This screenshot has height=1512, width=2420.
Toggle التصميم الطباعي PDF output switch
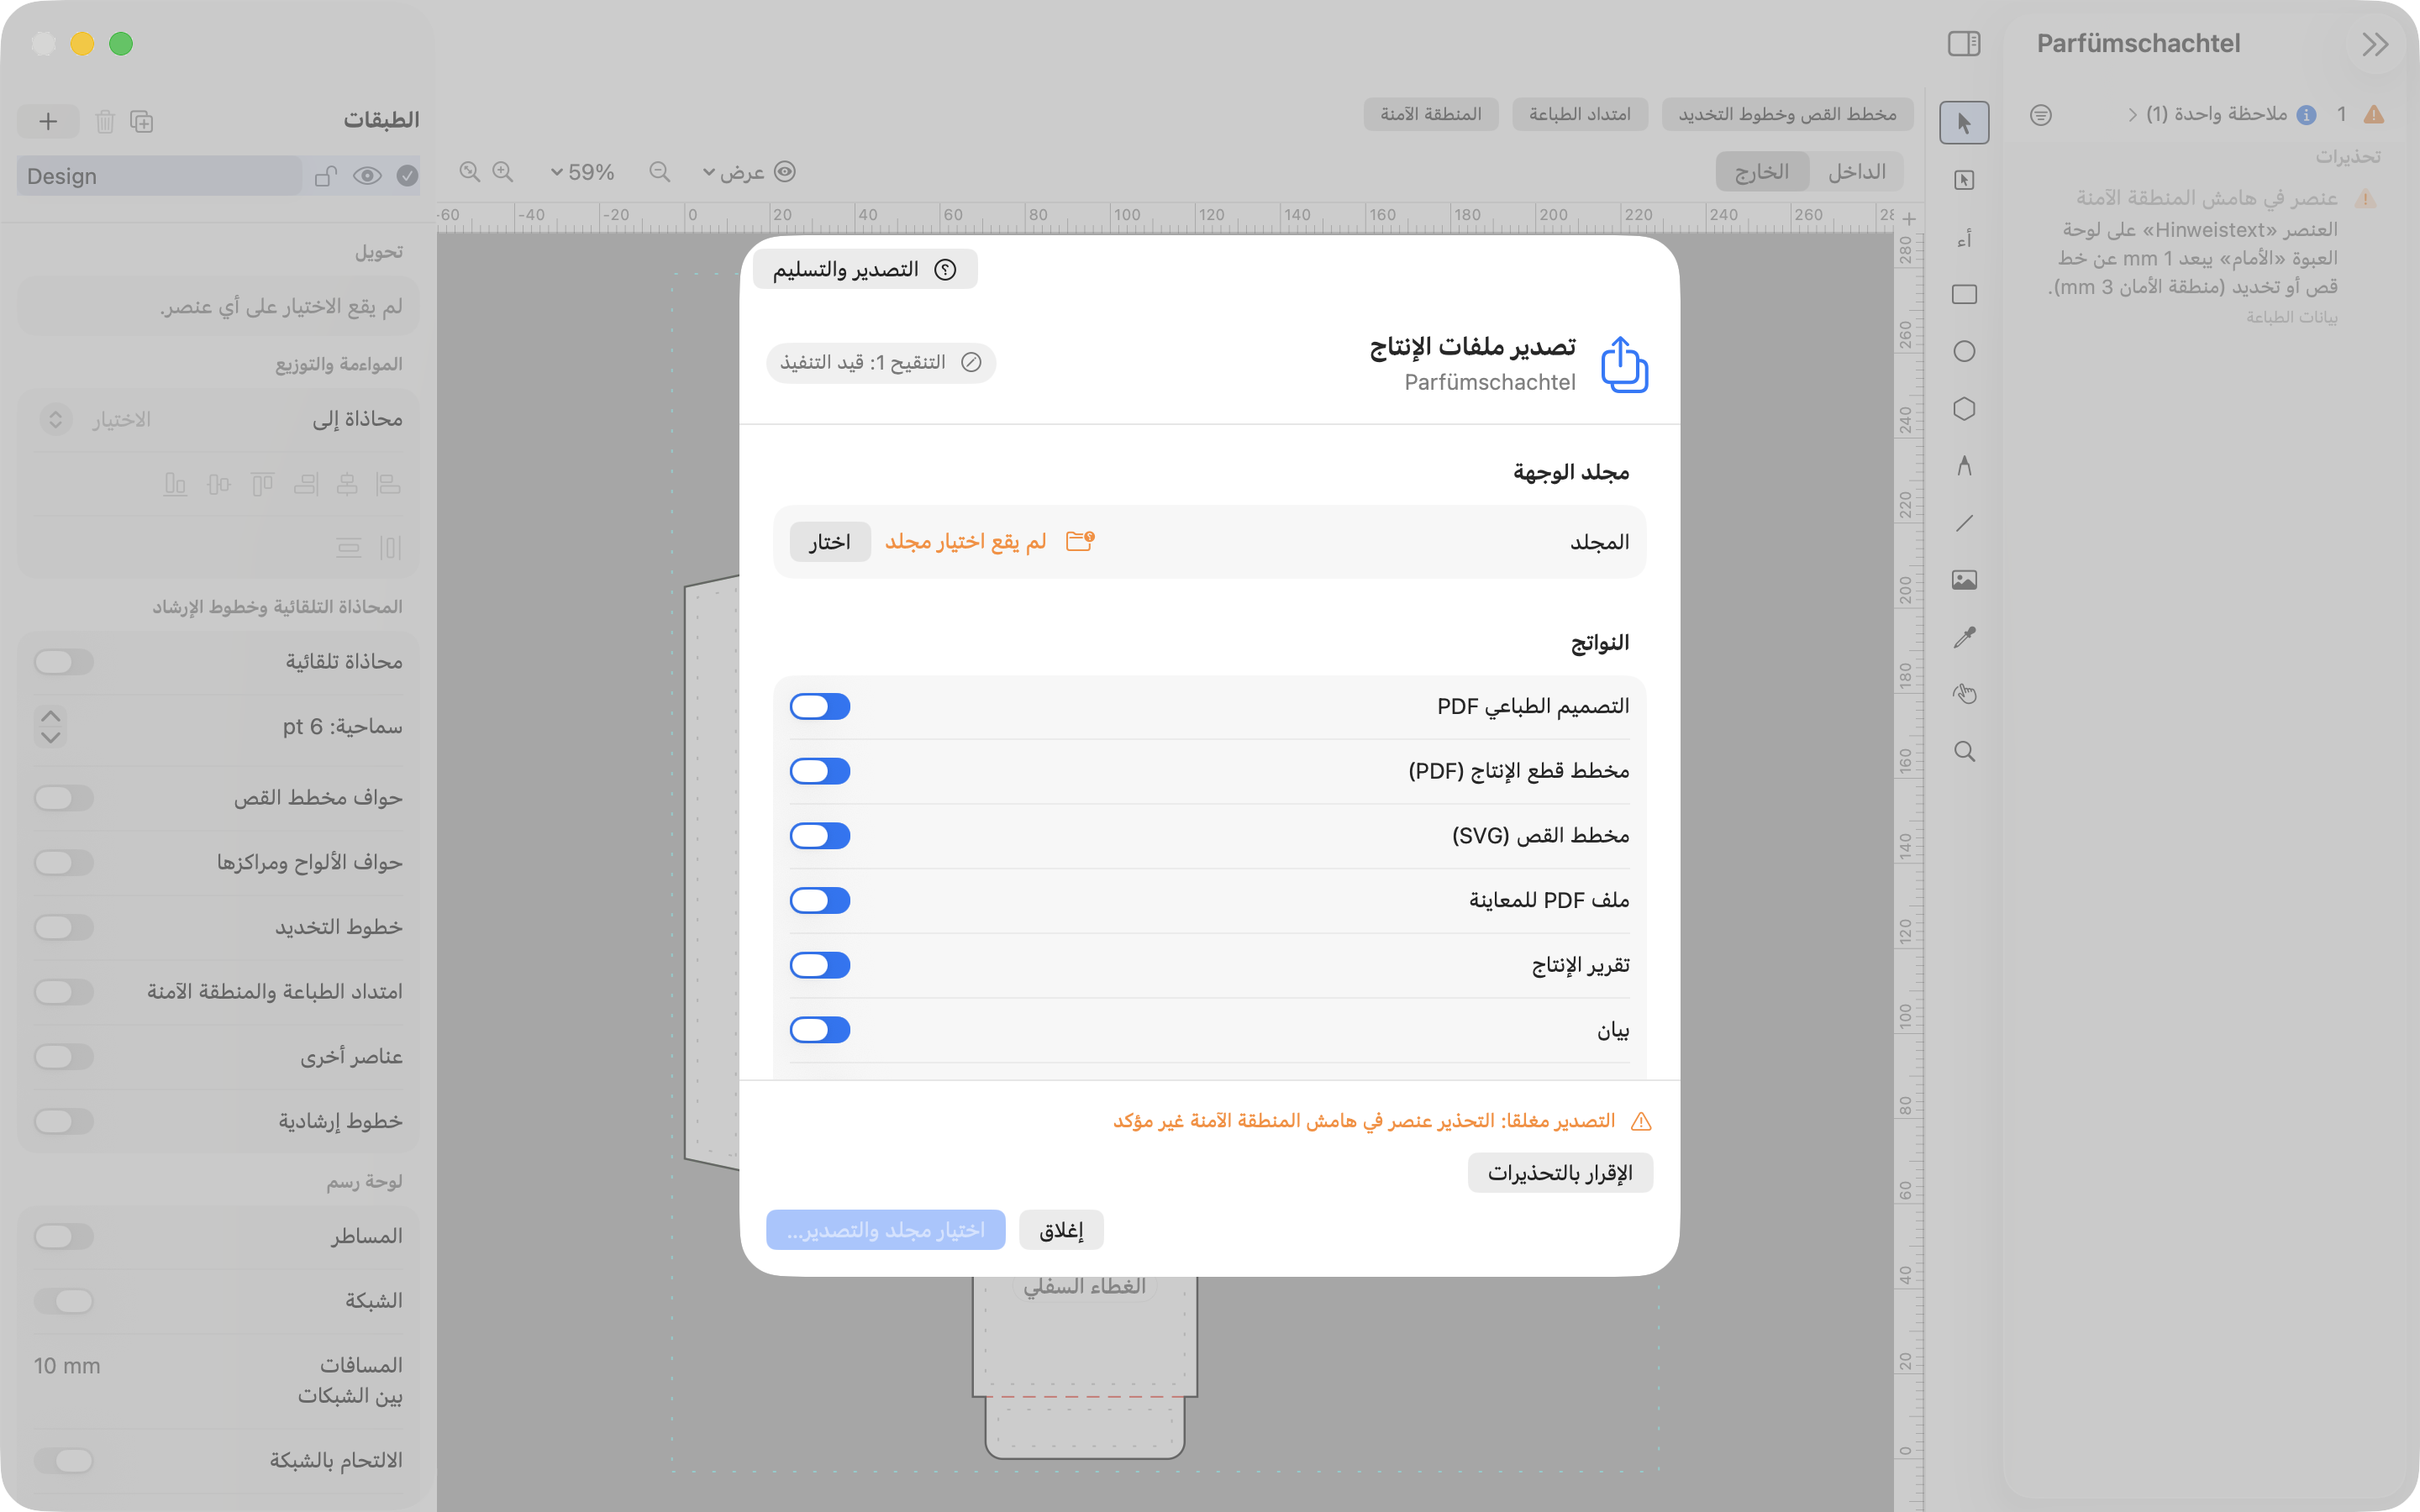[820, 707]
